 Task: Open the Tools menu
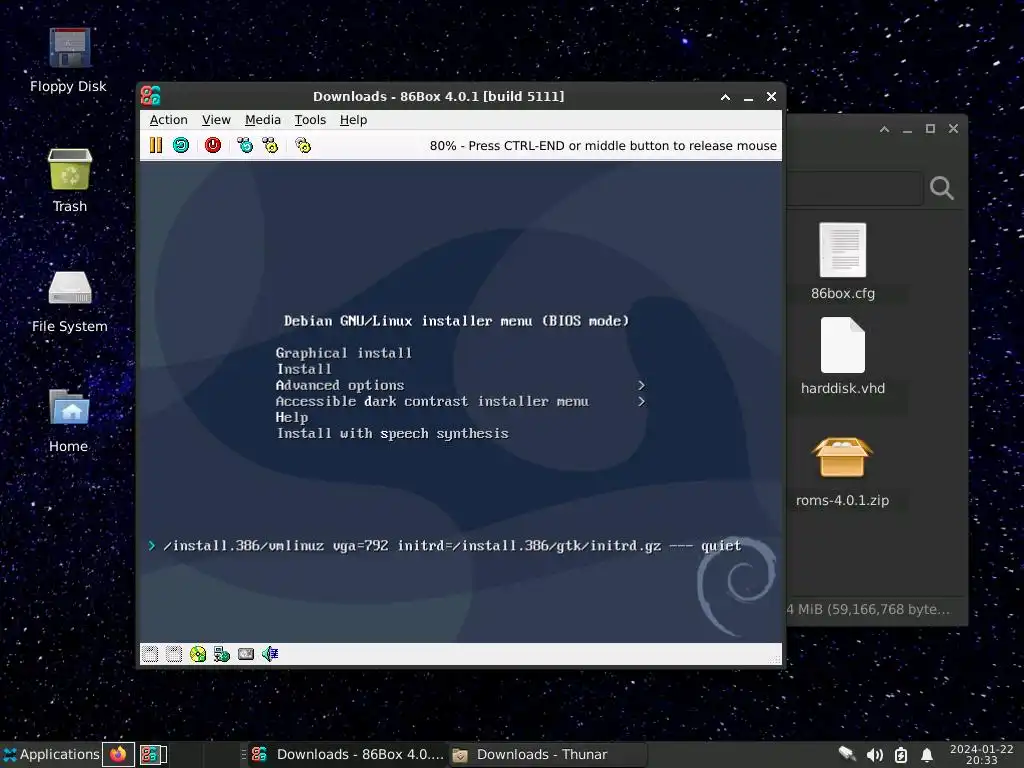tap(310, 120)
